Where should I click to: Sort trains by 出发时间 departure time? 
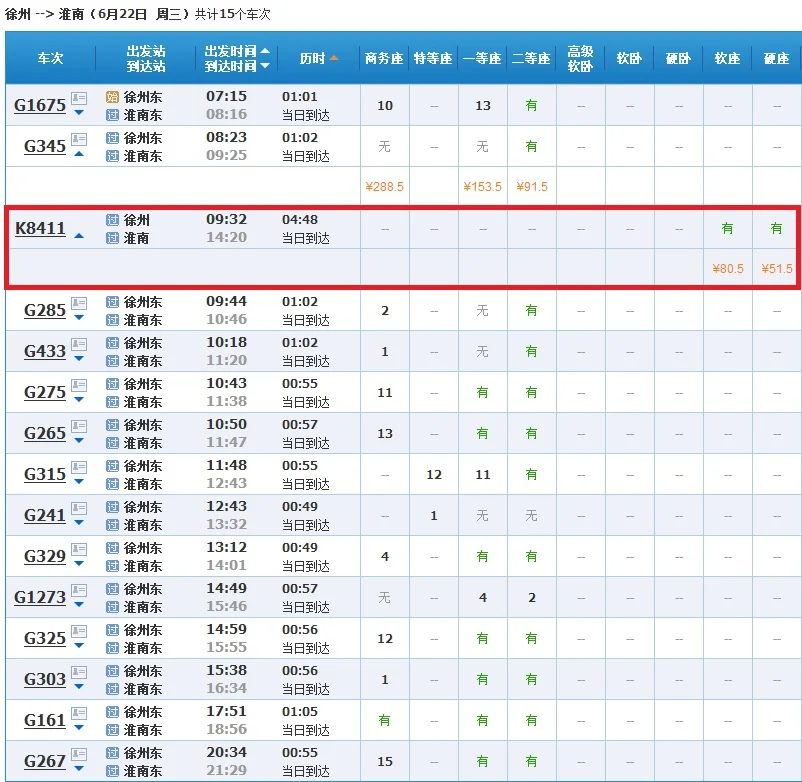pos(237,50)
